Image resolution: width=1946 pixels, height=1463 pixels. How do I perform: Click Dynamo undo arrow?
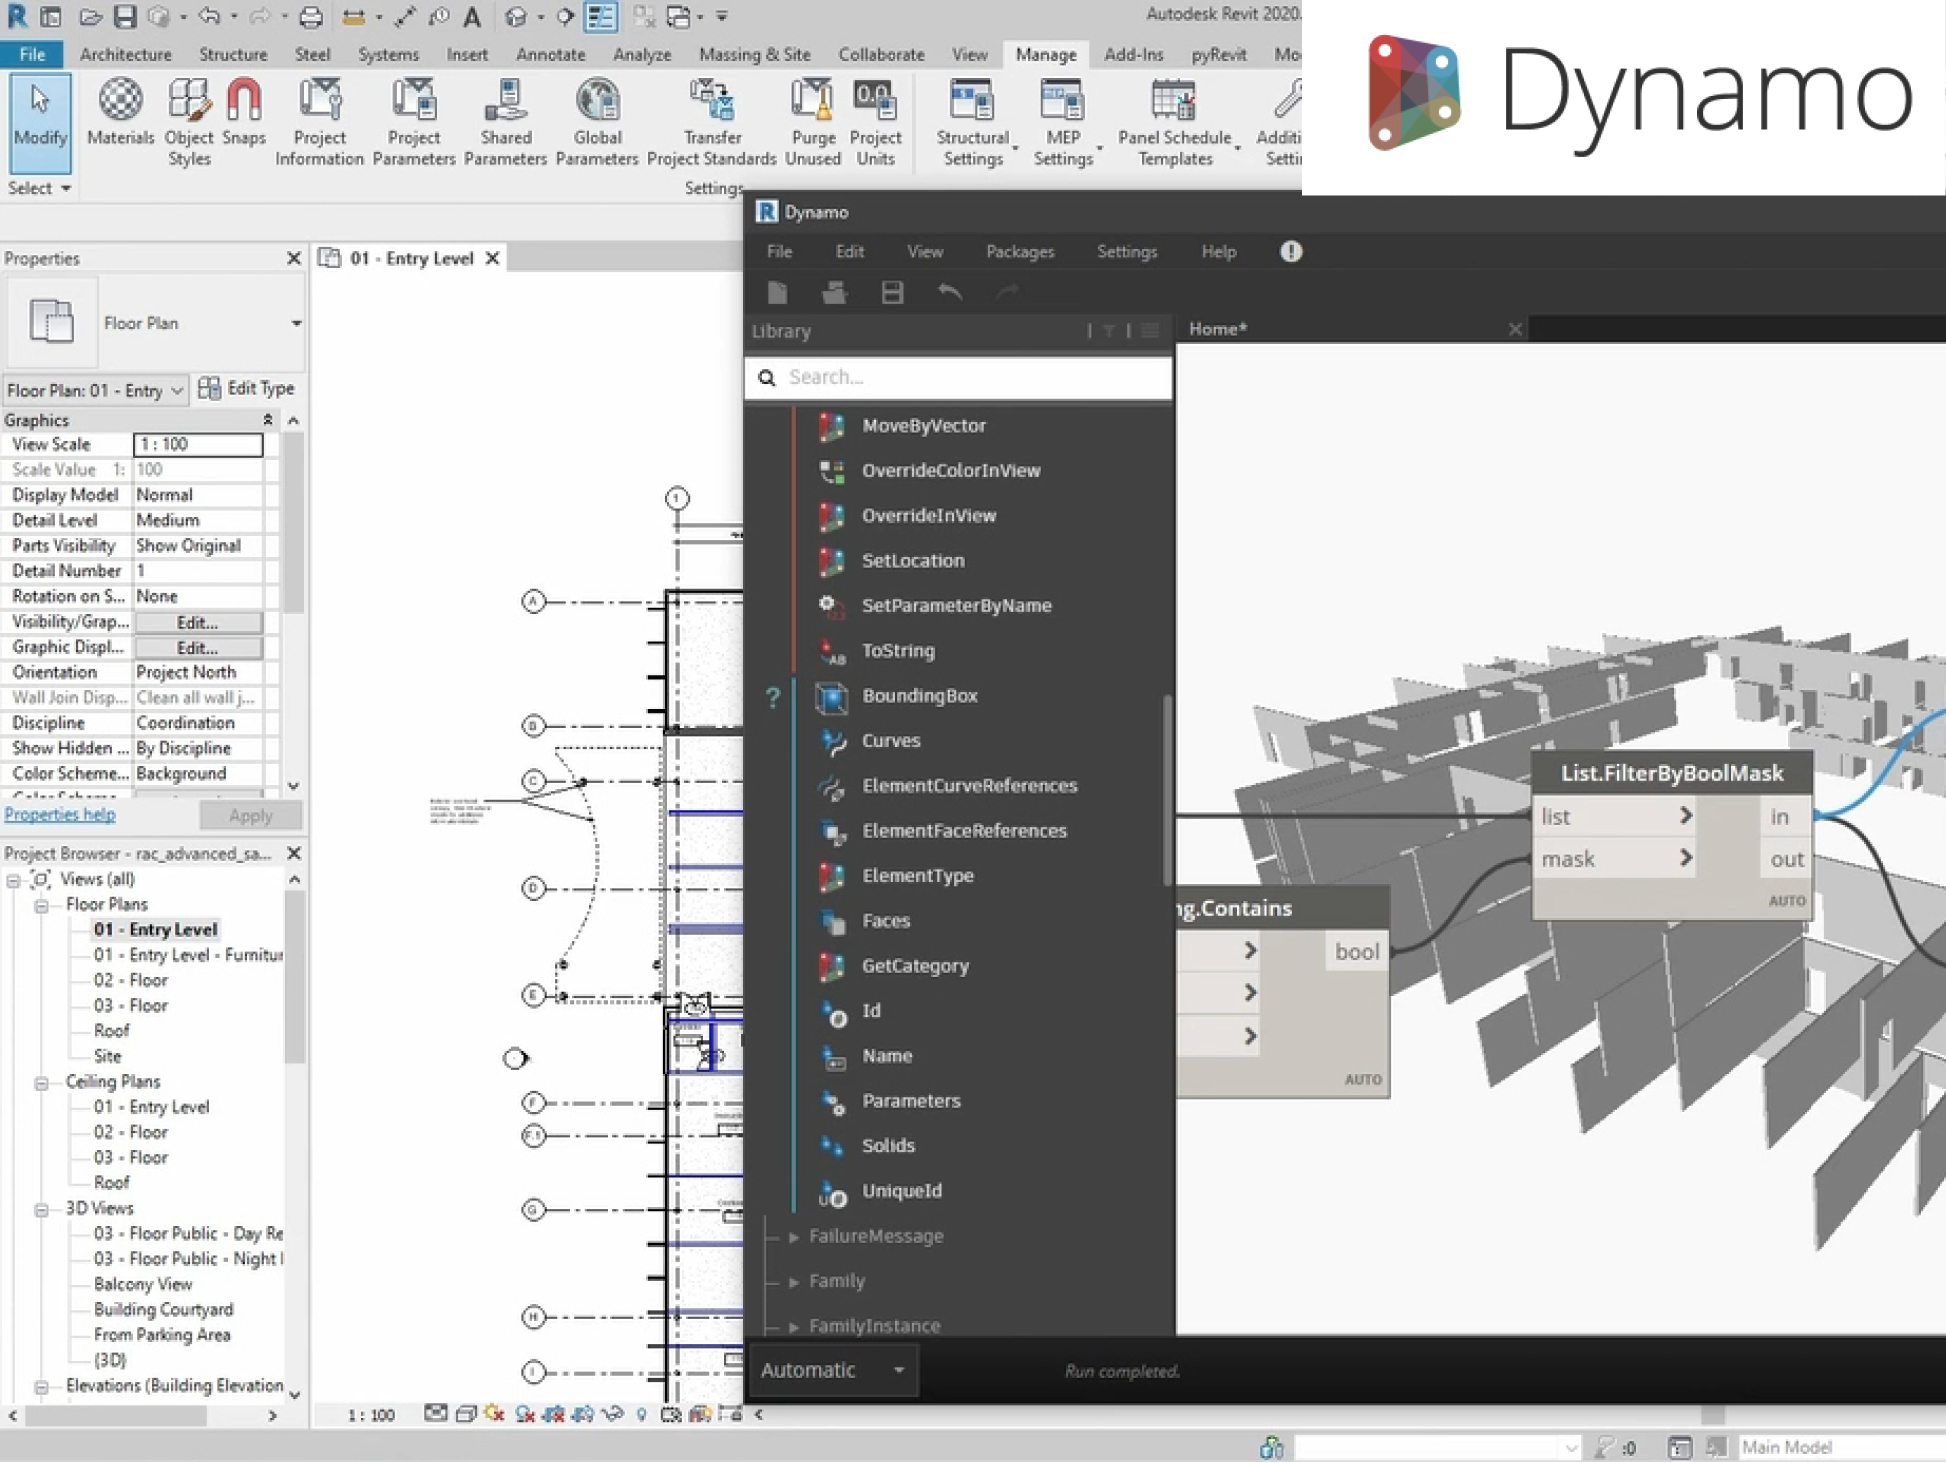[x=950, y=292]
